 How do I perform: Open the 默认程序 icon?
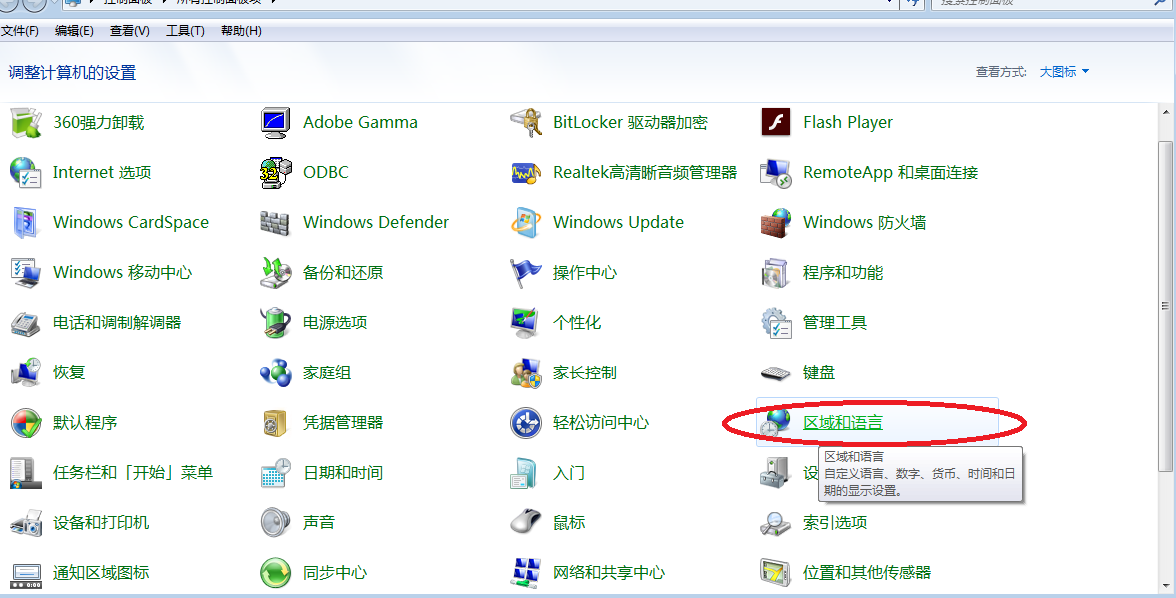(26, 423)
